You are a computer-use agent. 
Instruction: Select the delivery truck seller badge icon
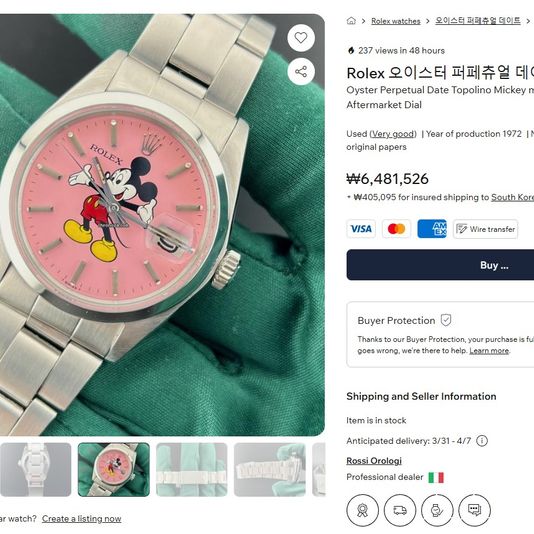(x=400, y=510)
